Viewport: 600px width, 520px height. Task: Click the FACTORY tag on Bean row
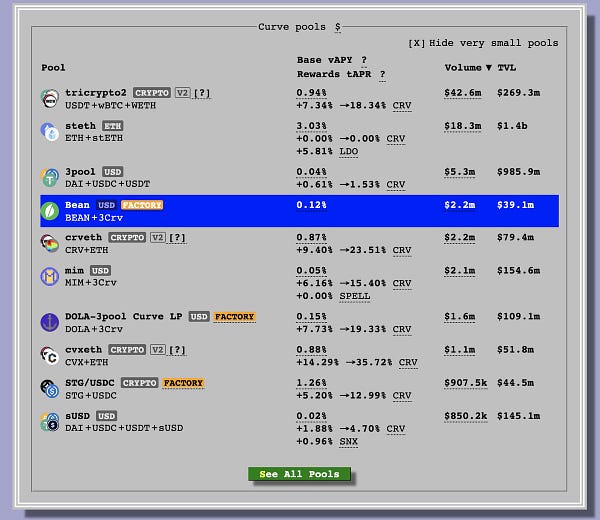tap(142, 205)
